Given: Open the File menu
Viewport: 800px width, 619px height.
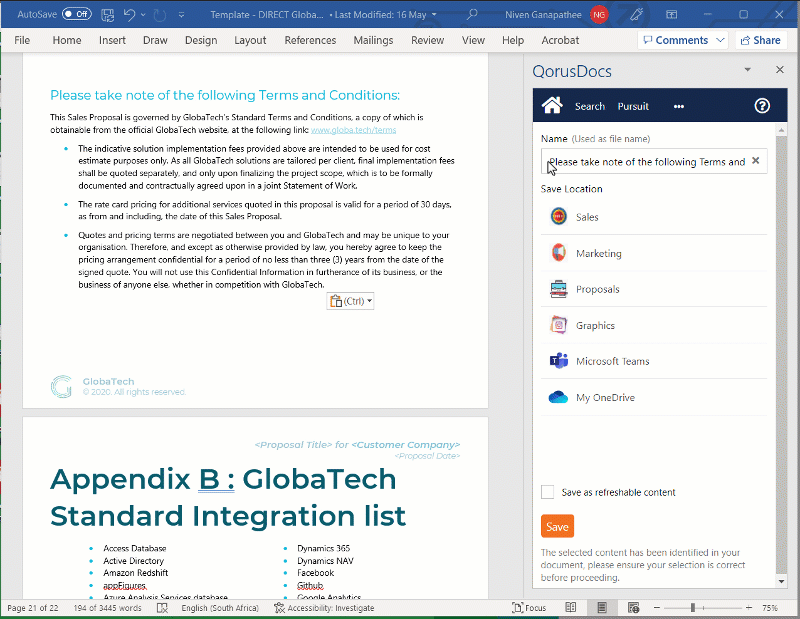Looking at the screenshot, I should click(22, 40).
